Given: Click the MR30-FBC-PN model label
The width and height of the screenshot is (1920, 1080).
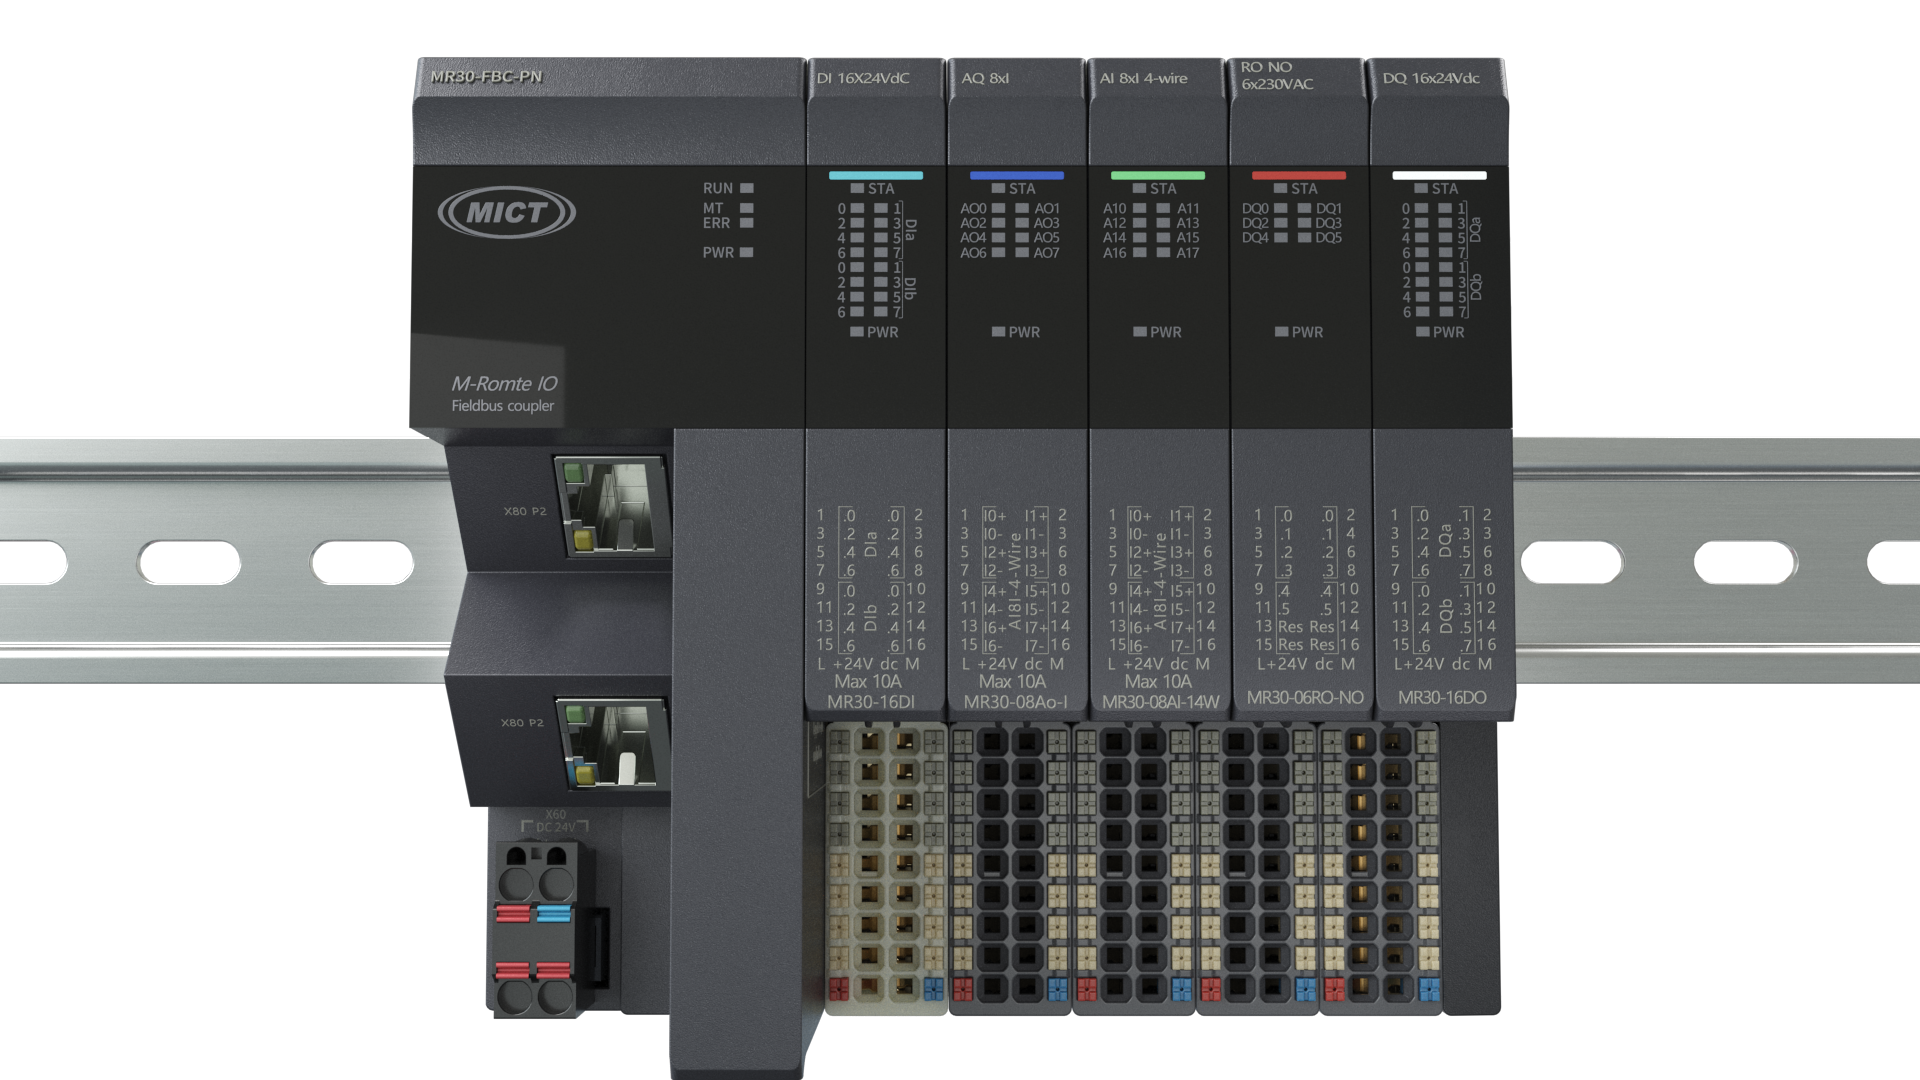Looking at the screenshot, I should 486,76.
